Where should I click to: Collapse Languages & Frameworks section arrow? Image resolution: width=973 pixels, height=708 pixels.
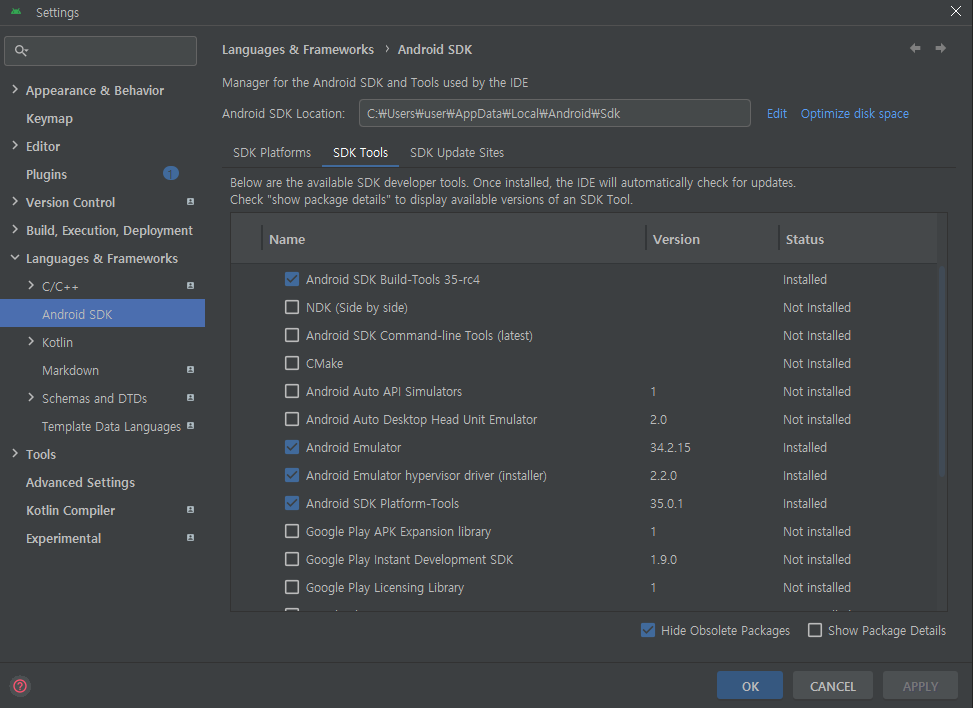(x=15, y=258)
